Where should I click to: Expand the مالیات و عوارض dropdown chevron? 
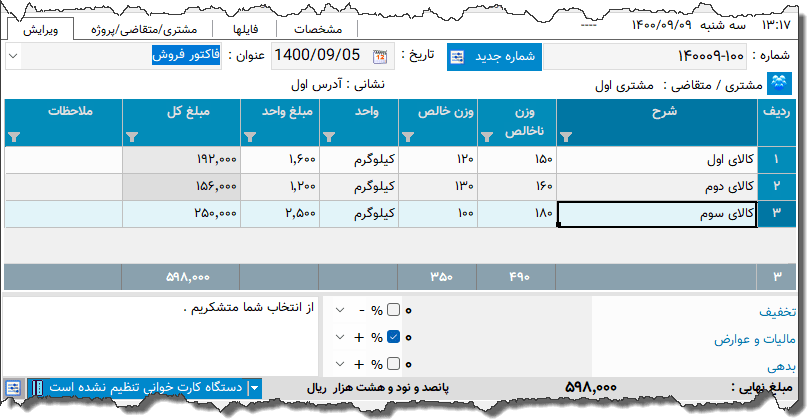[x=340, y=337]
